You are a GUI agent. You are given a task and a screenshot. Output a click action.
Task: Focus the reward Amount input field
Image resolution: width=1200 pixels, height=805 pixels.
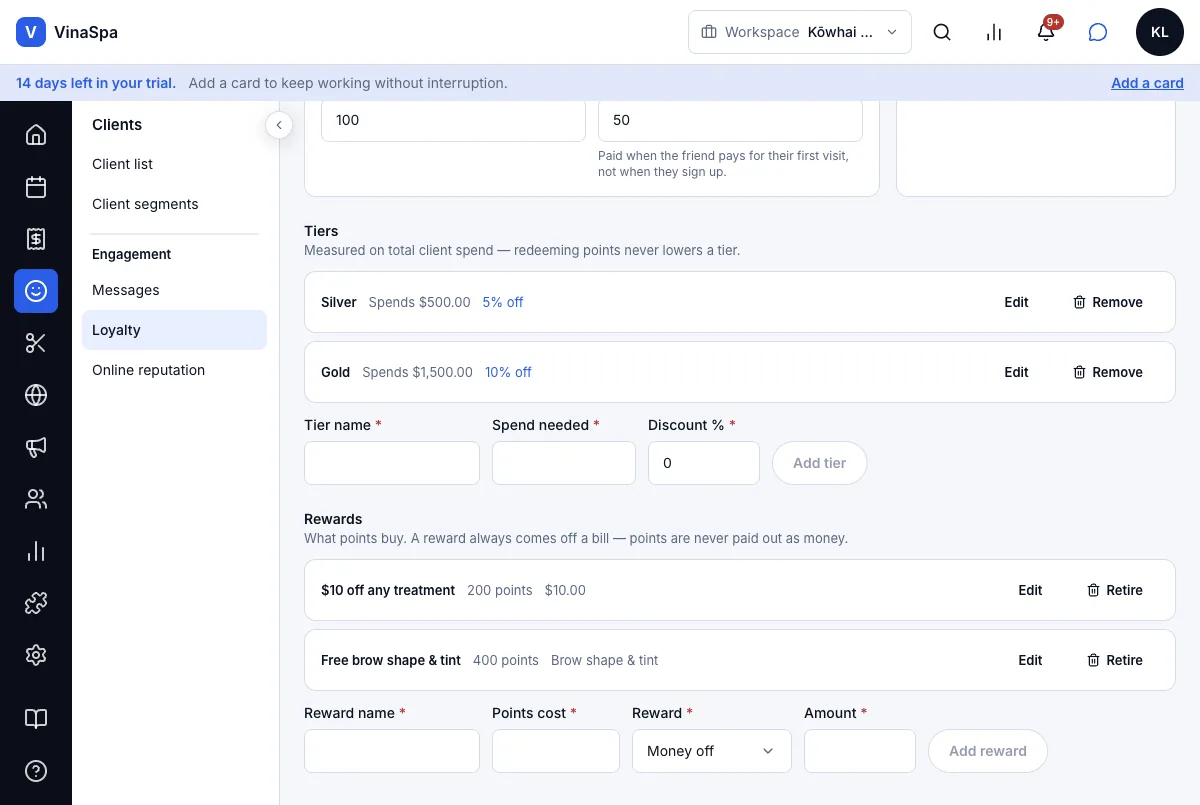(860, 751)
